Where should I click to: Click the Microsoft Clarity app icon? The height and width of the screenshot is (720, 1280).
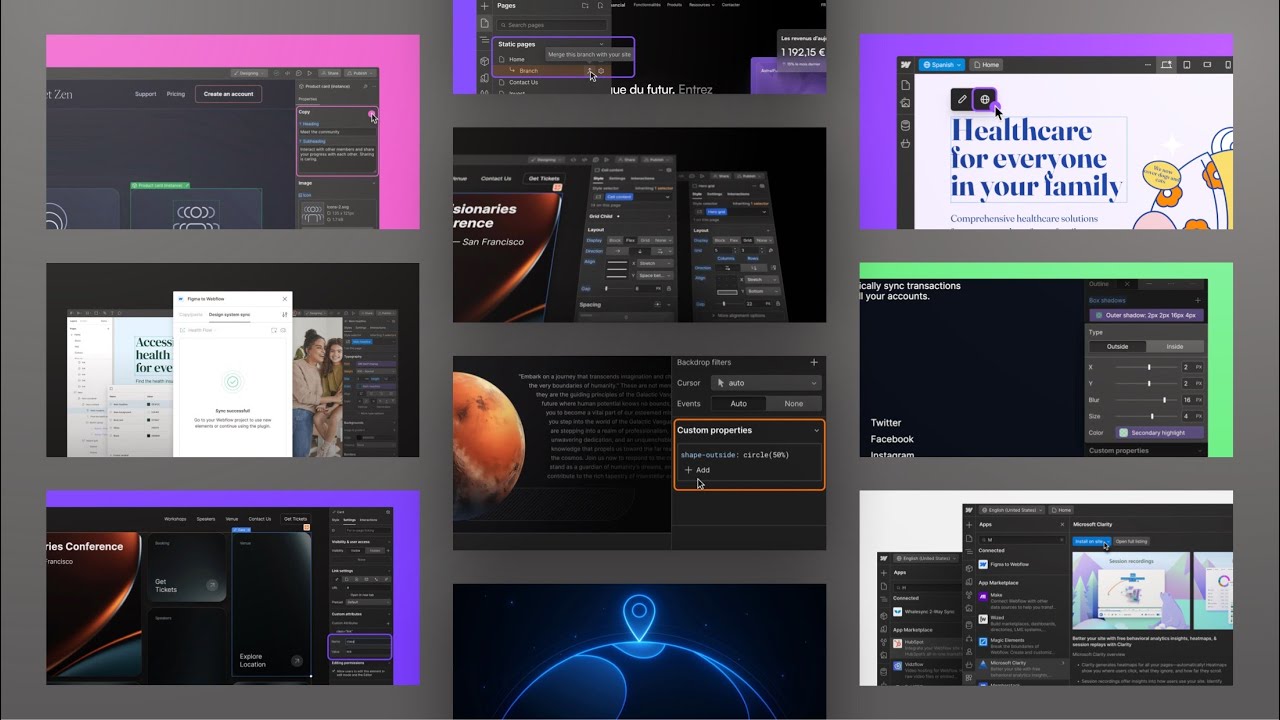(983, 664)
